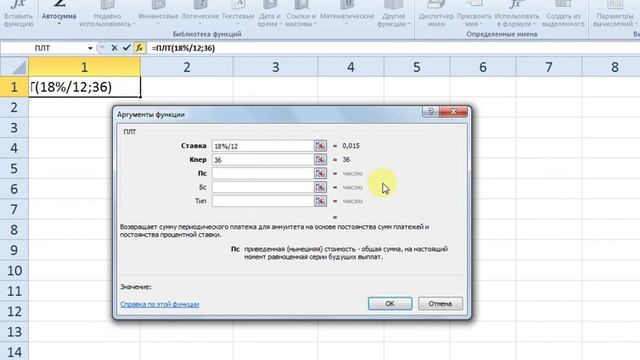Click the Ставка input field
This screenshot has height=360, width=640.
point(262,146)
